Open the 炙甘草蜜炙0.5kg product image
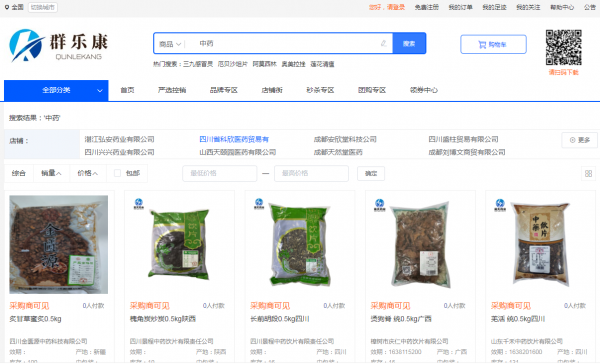Viewport: 600px width, 364px height. pos(59,245)
